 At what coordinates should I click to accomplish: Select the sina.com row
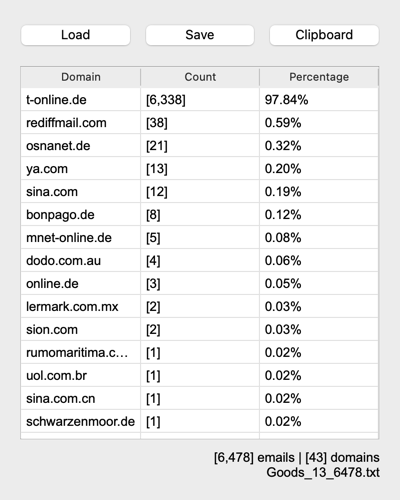click(200, 192)
